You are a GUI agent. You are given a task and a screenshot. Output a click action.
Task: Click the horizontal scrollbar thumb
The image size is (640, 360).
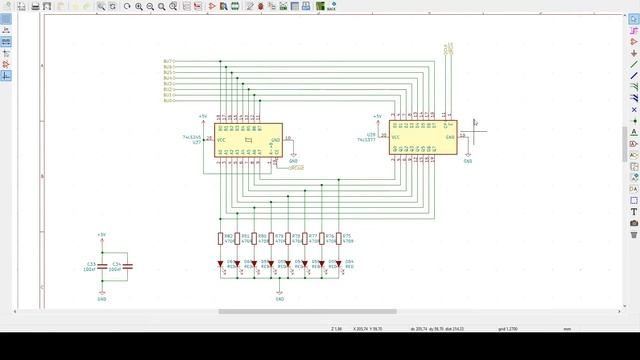tap(307, 311)
